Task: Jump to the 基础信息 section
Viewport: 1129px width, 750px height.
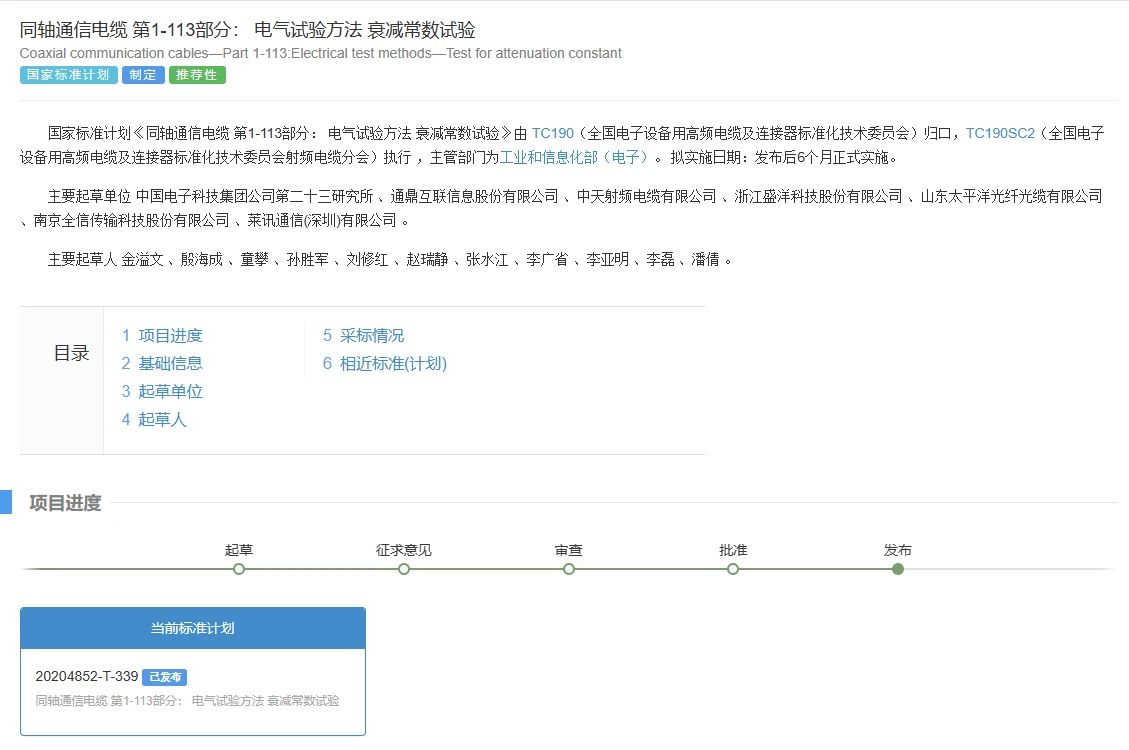Action: click(170, 363)
